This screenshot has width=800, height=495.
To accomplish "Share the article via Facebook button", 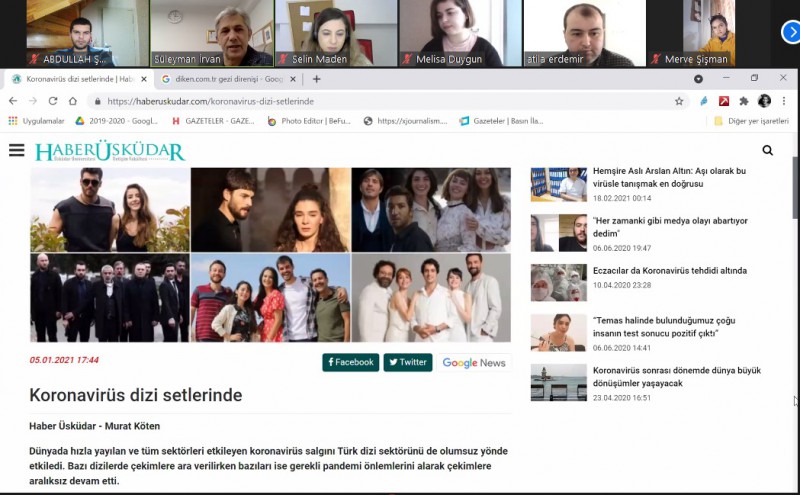I will point(350,362).
